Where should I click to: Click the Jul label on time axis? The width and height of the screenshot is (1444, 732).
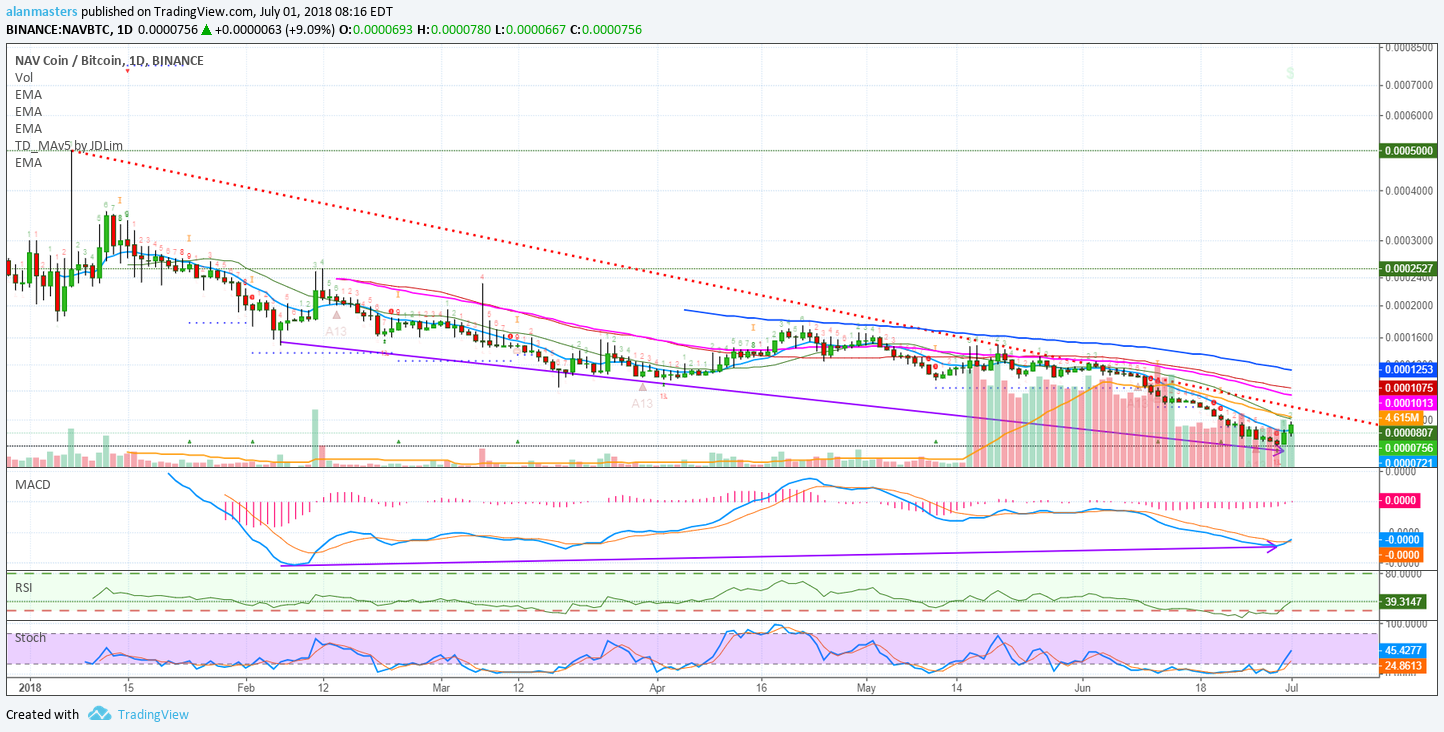coord(1291,688)
